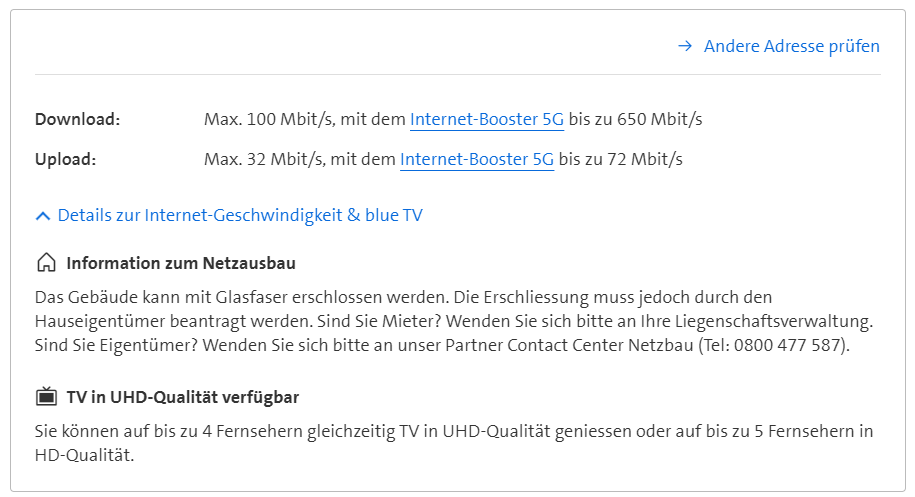Open Internet-Booster 5G link in Download row
Screen dimensions: 915x497
pyautogui.click(x=487, y=119)
